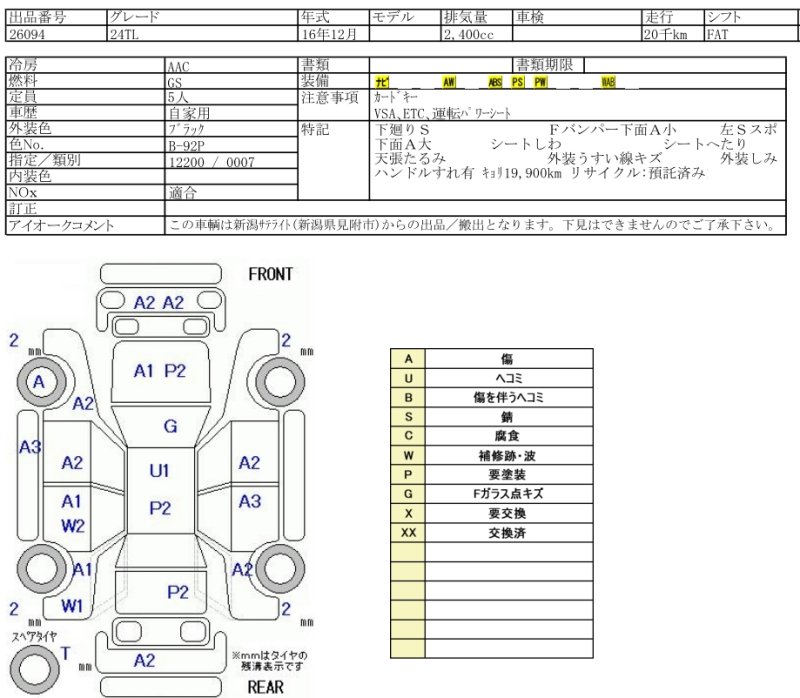Click the U1 dent mark on the roof

pyautogui.click(x=160, y=471)
